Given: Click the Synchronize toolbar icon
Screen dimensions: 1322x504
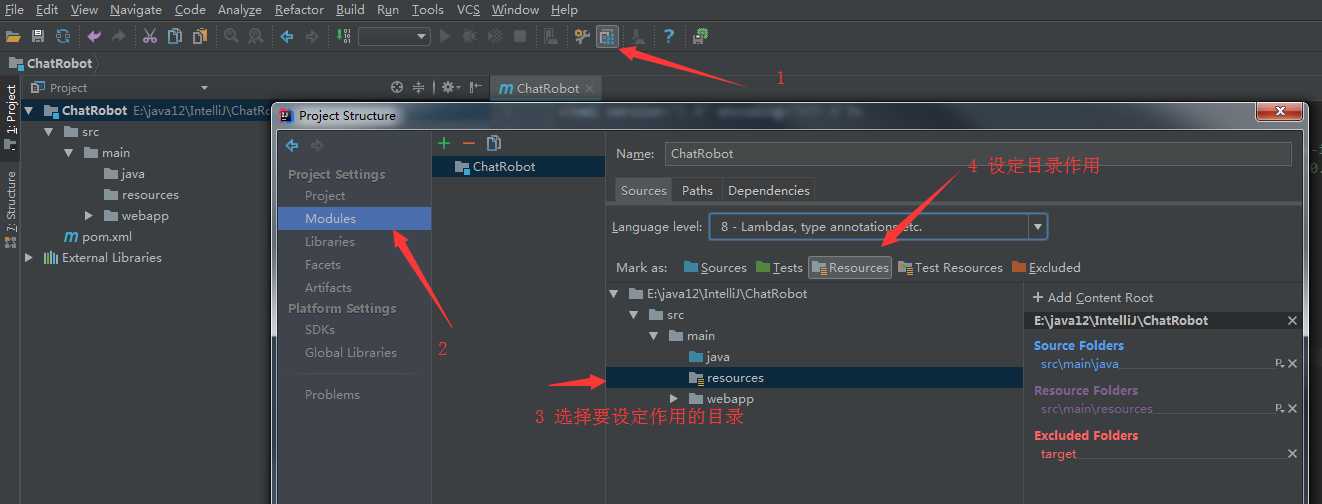Looking at the screenshot, I should coord(63,36).
